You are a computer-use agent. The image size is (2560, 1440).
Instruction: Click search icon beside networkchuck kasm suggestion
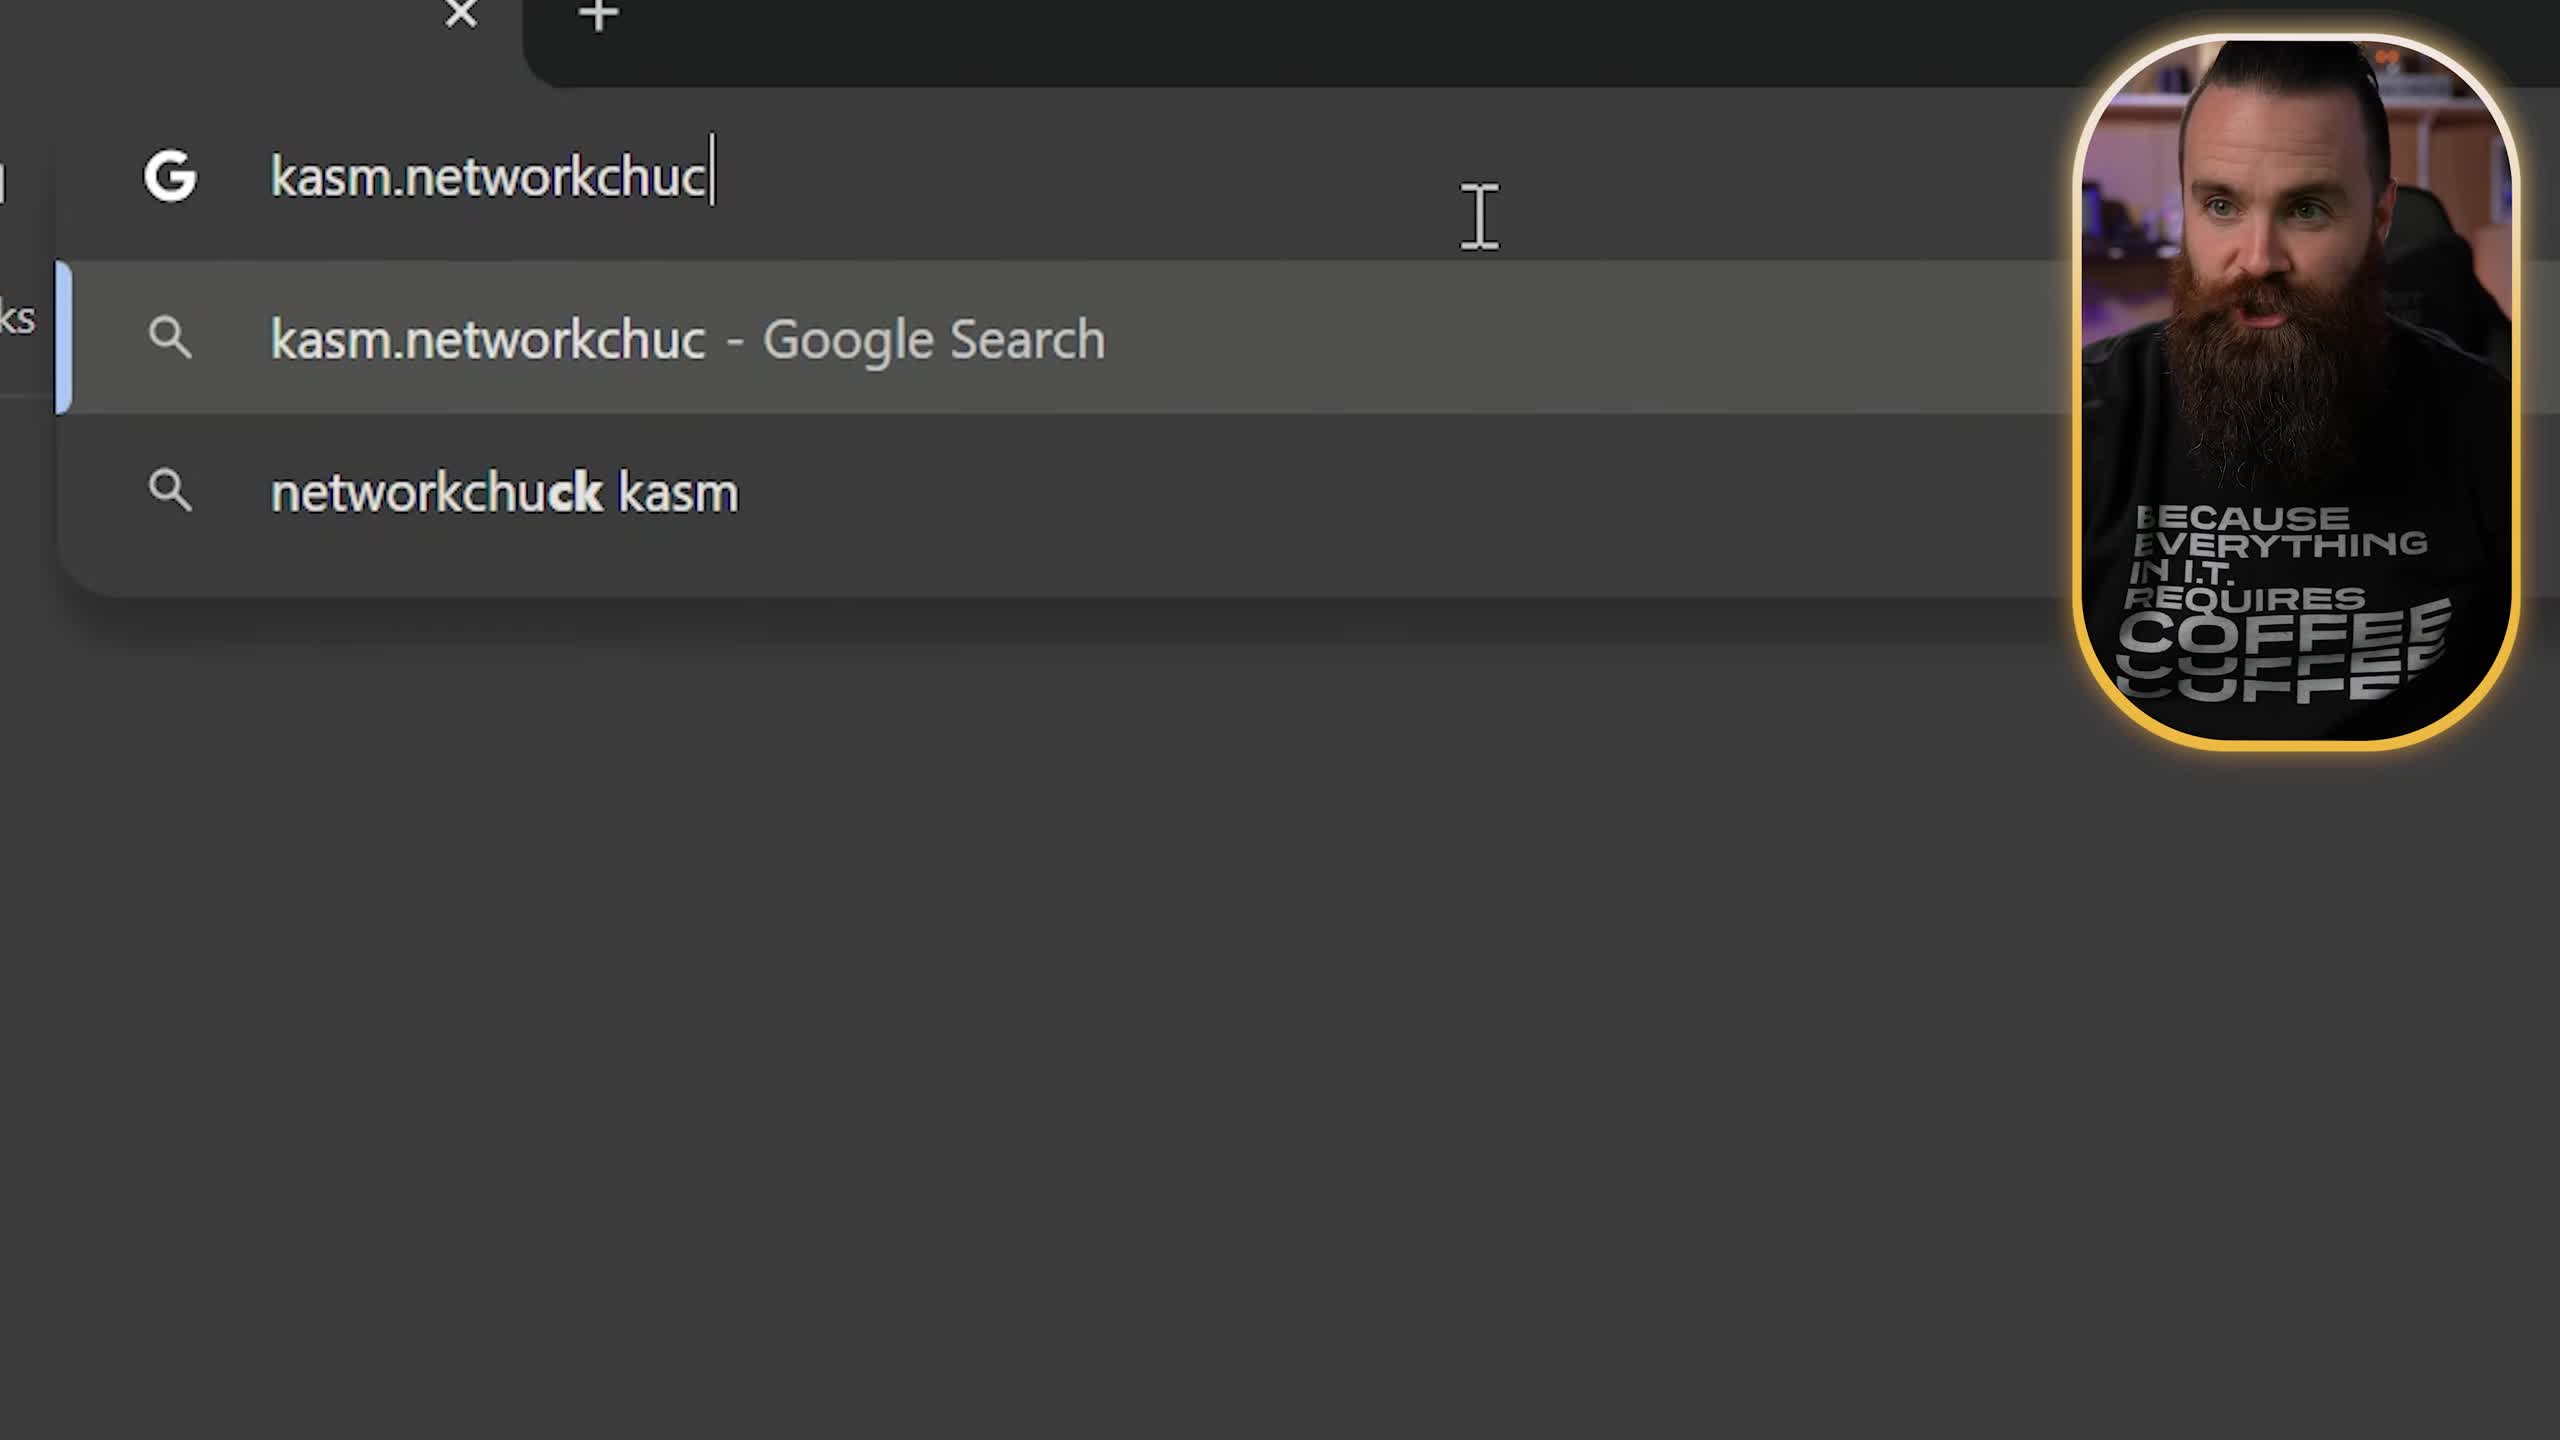pos(170,491)
